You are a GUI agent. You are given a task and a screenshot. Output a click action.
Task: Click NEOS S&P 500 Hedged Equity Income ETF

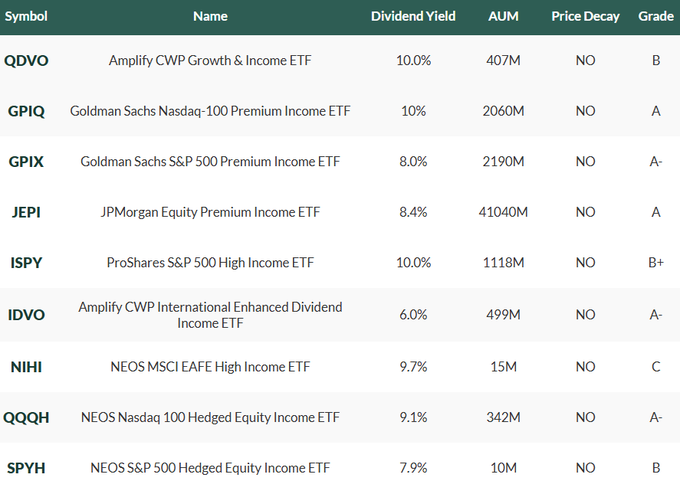210,468
